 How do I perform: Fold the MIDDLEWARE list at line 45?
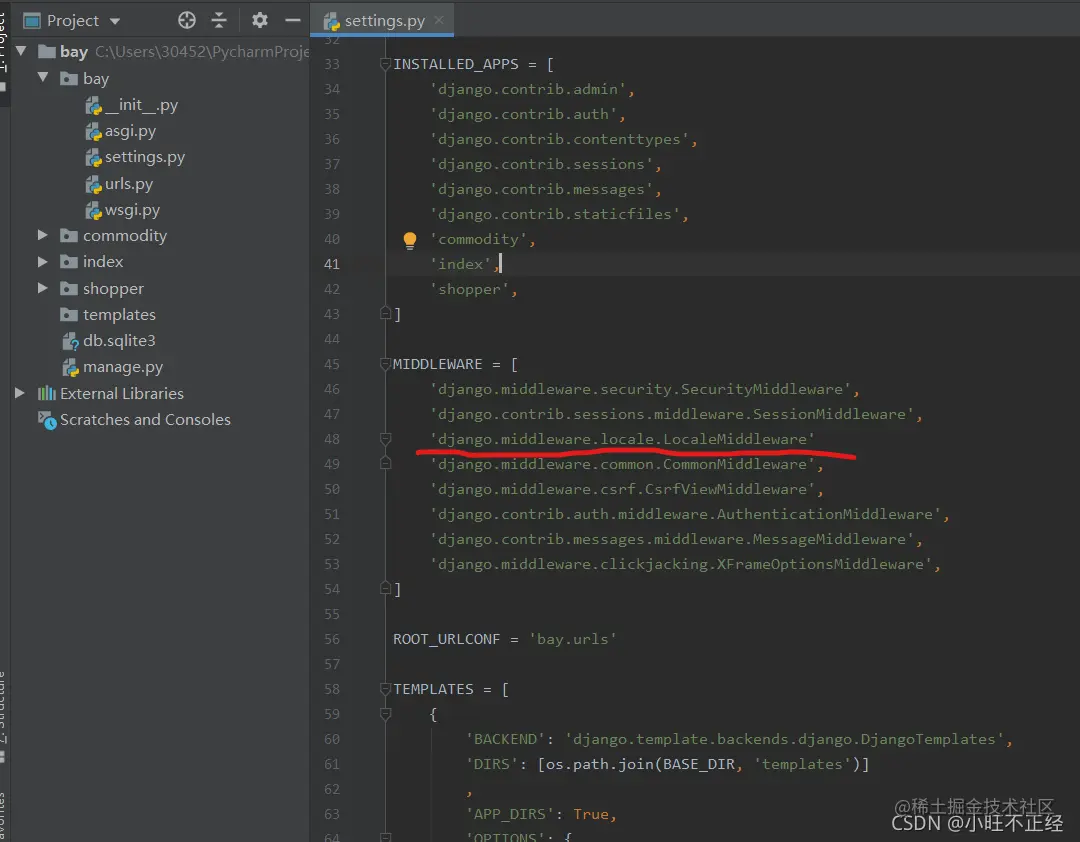pos(386,364)
